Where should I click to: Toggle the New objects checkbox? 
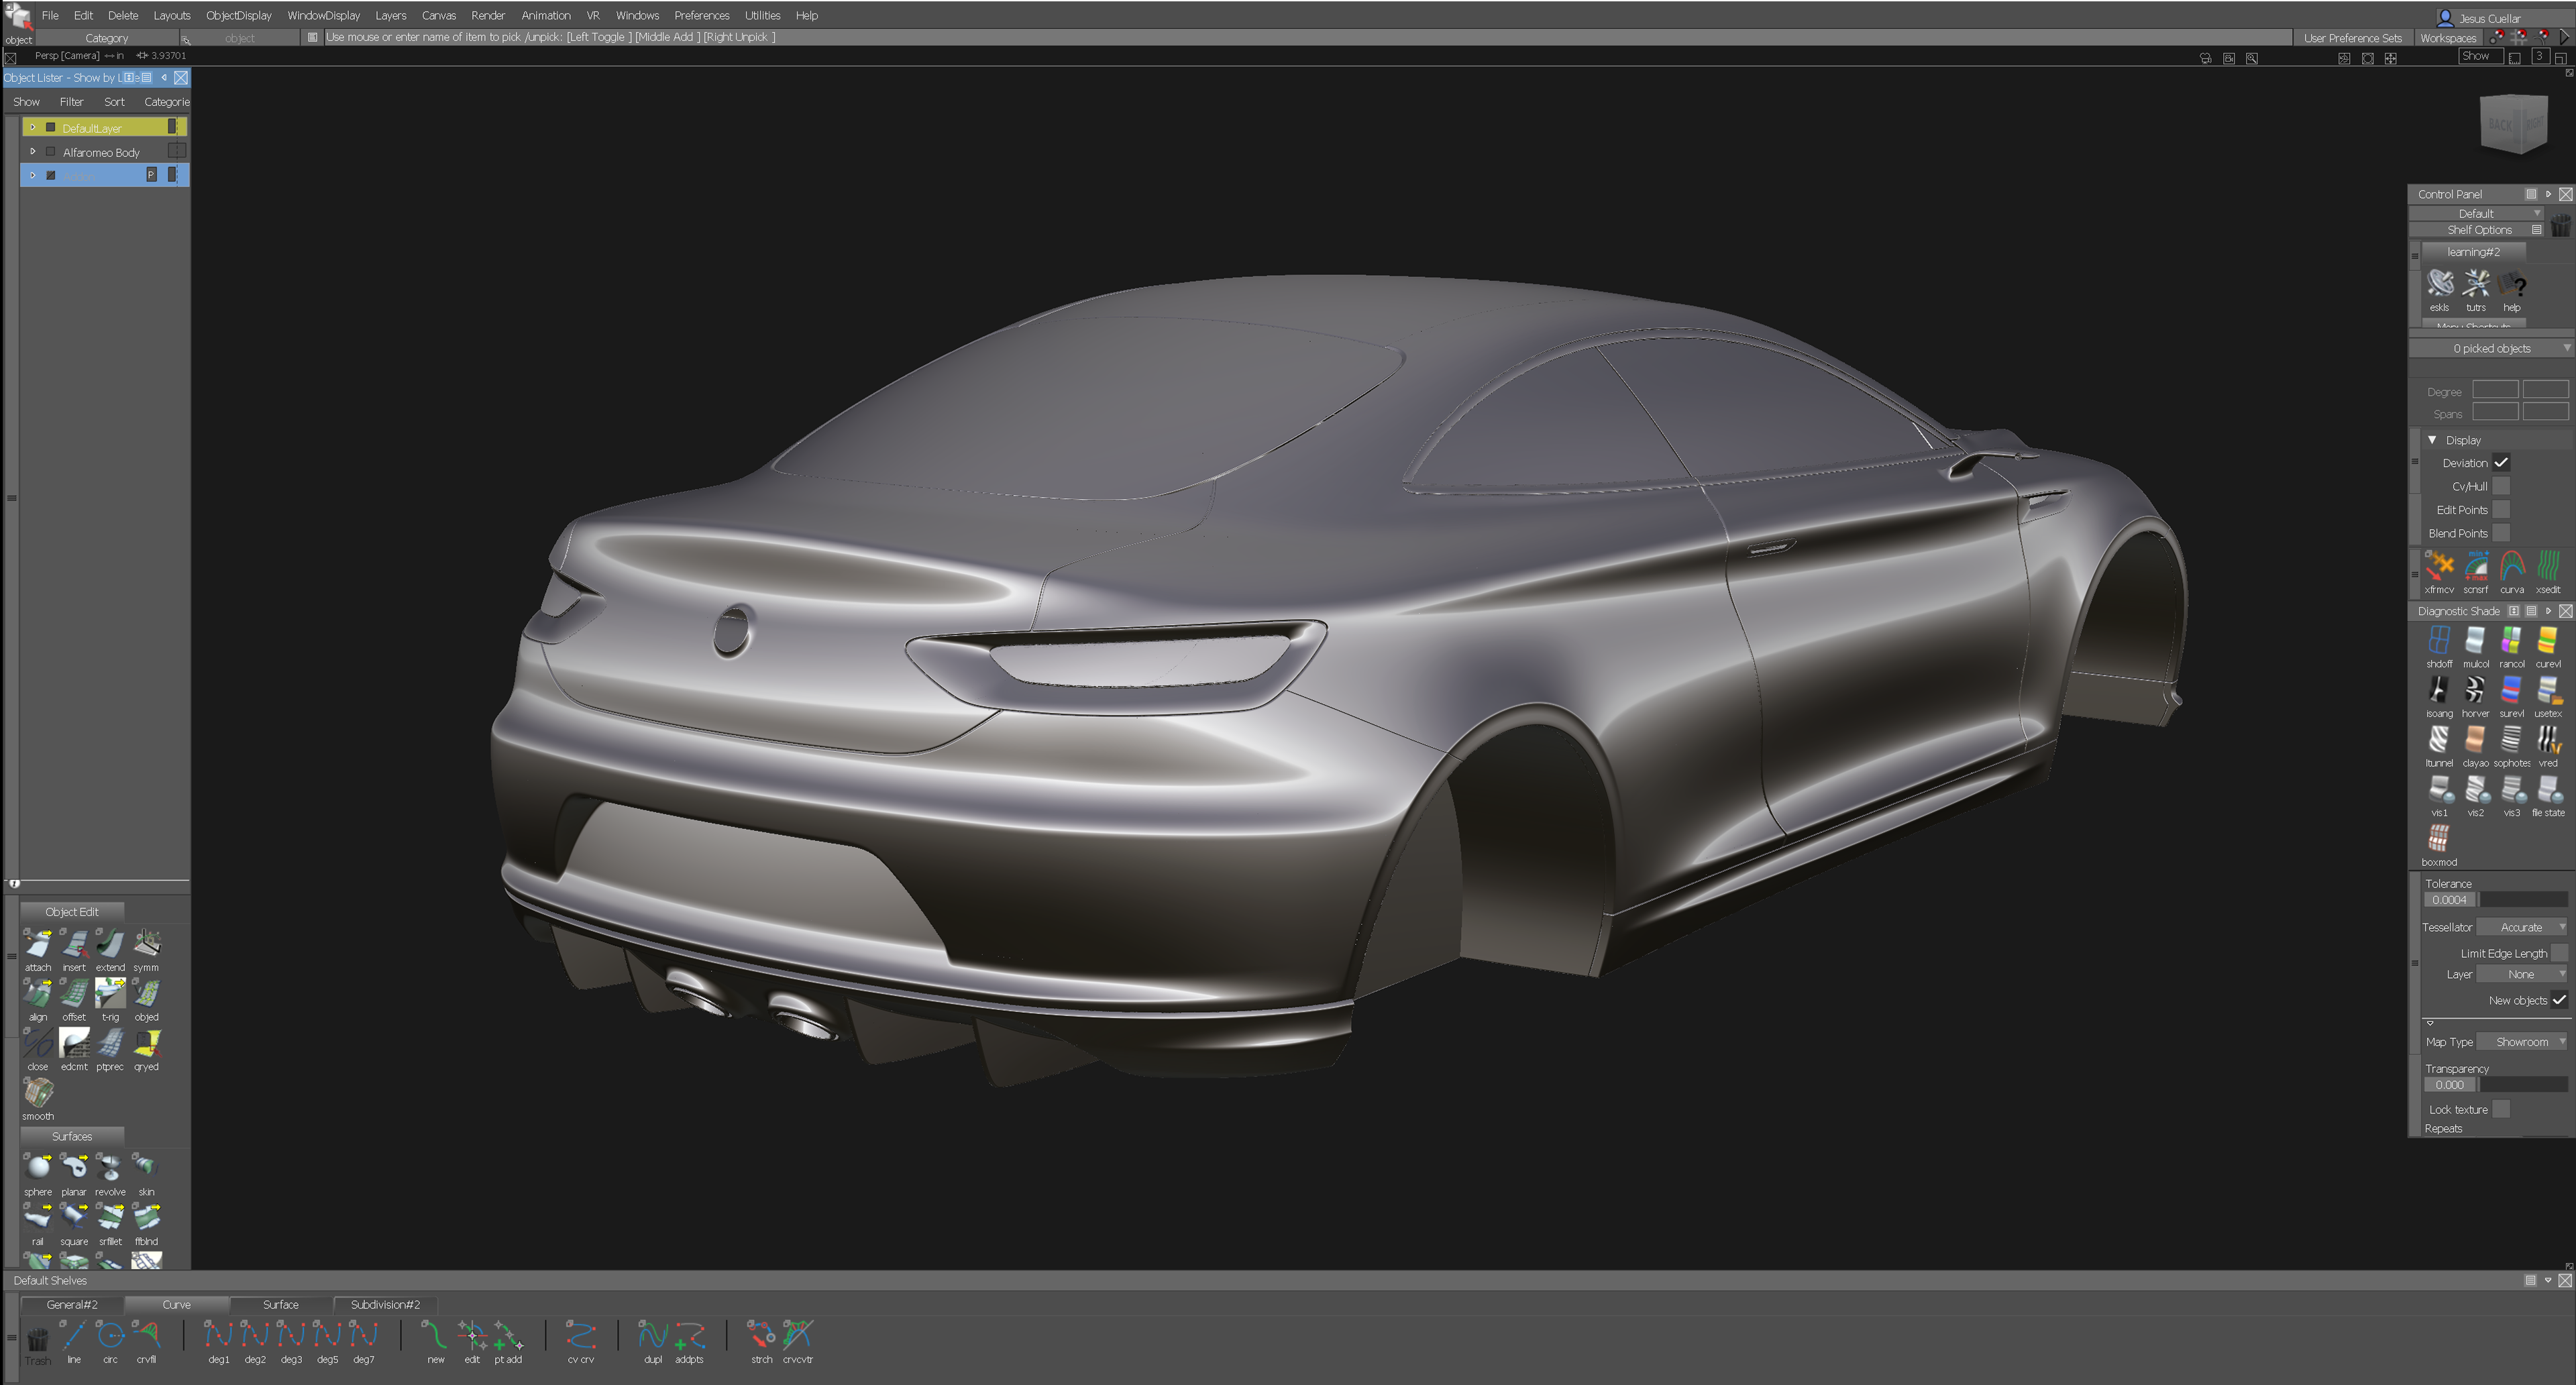pyautogui.click(x=2559, y=1000)
